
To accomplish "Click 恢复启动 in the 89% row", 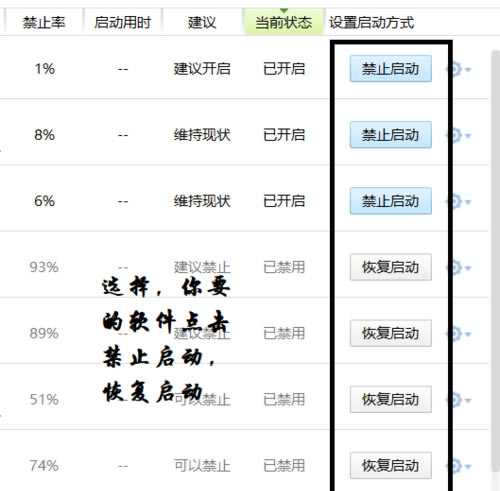I will coord(391,333).
